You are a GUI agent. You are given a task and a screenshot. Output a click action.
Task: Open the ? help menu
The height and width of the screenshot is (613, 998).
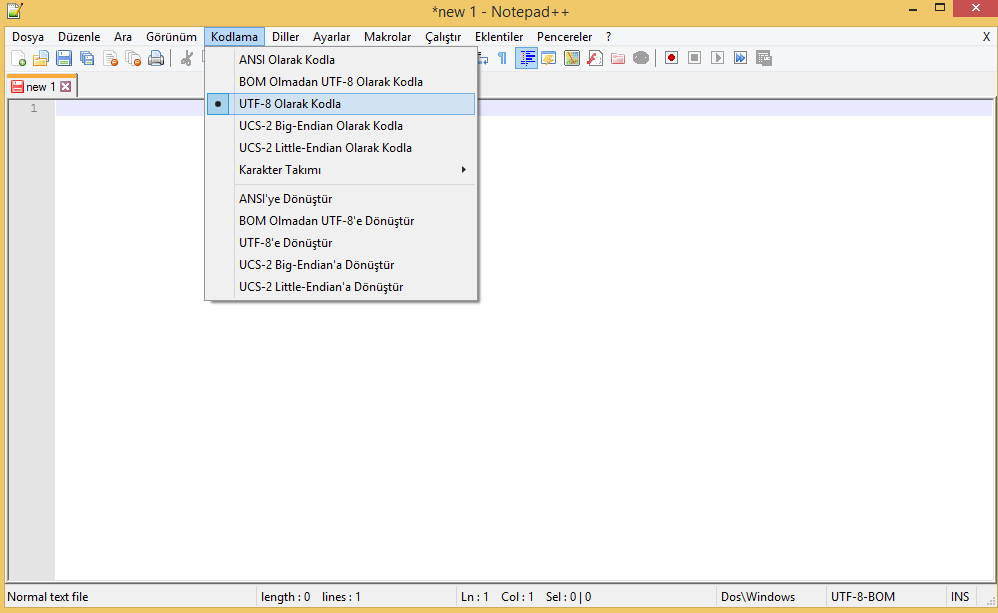pyautogui.click(x=608, y=37)
